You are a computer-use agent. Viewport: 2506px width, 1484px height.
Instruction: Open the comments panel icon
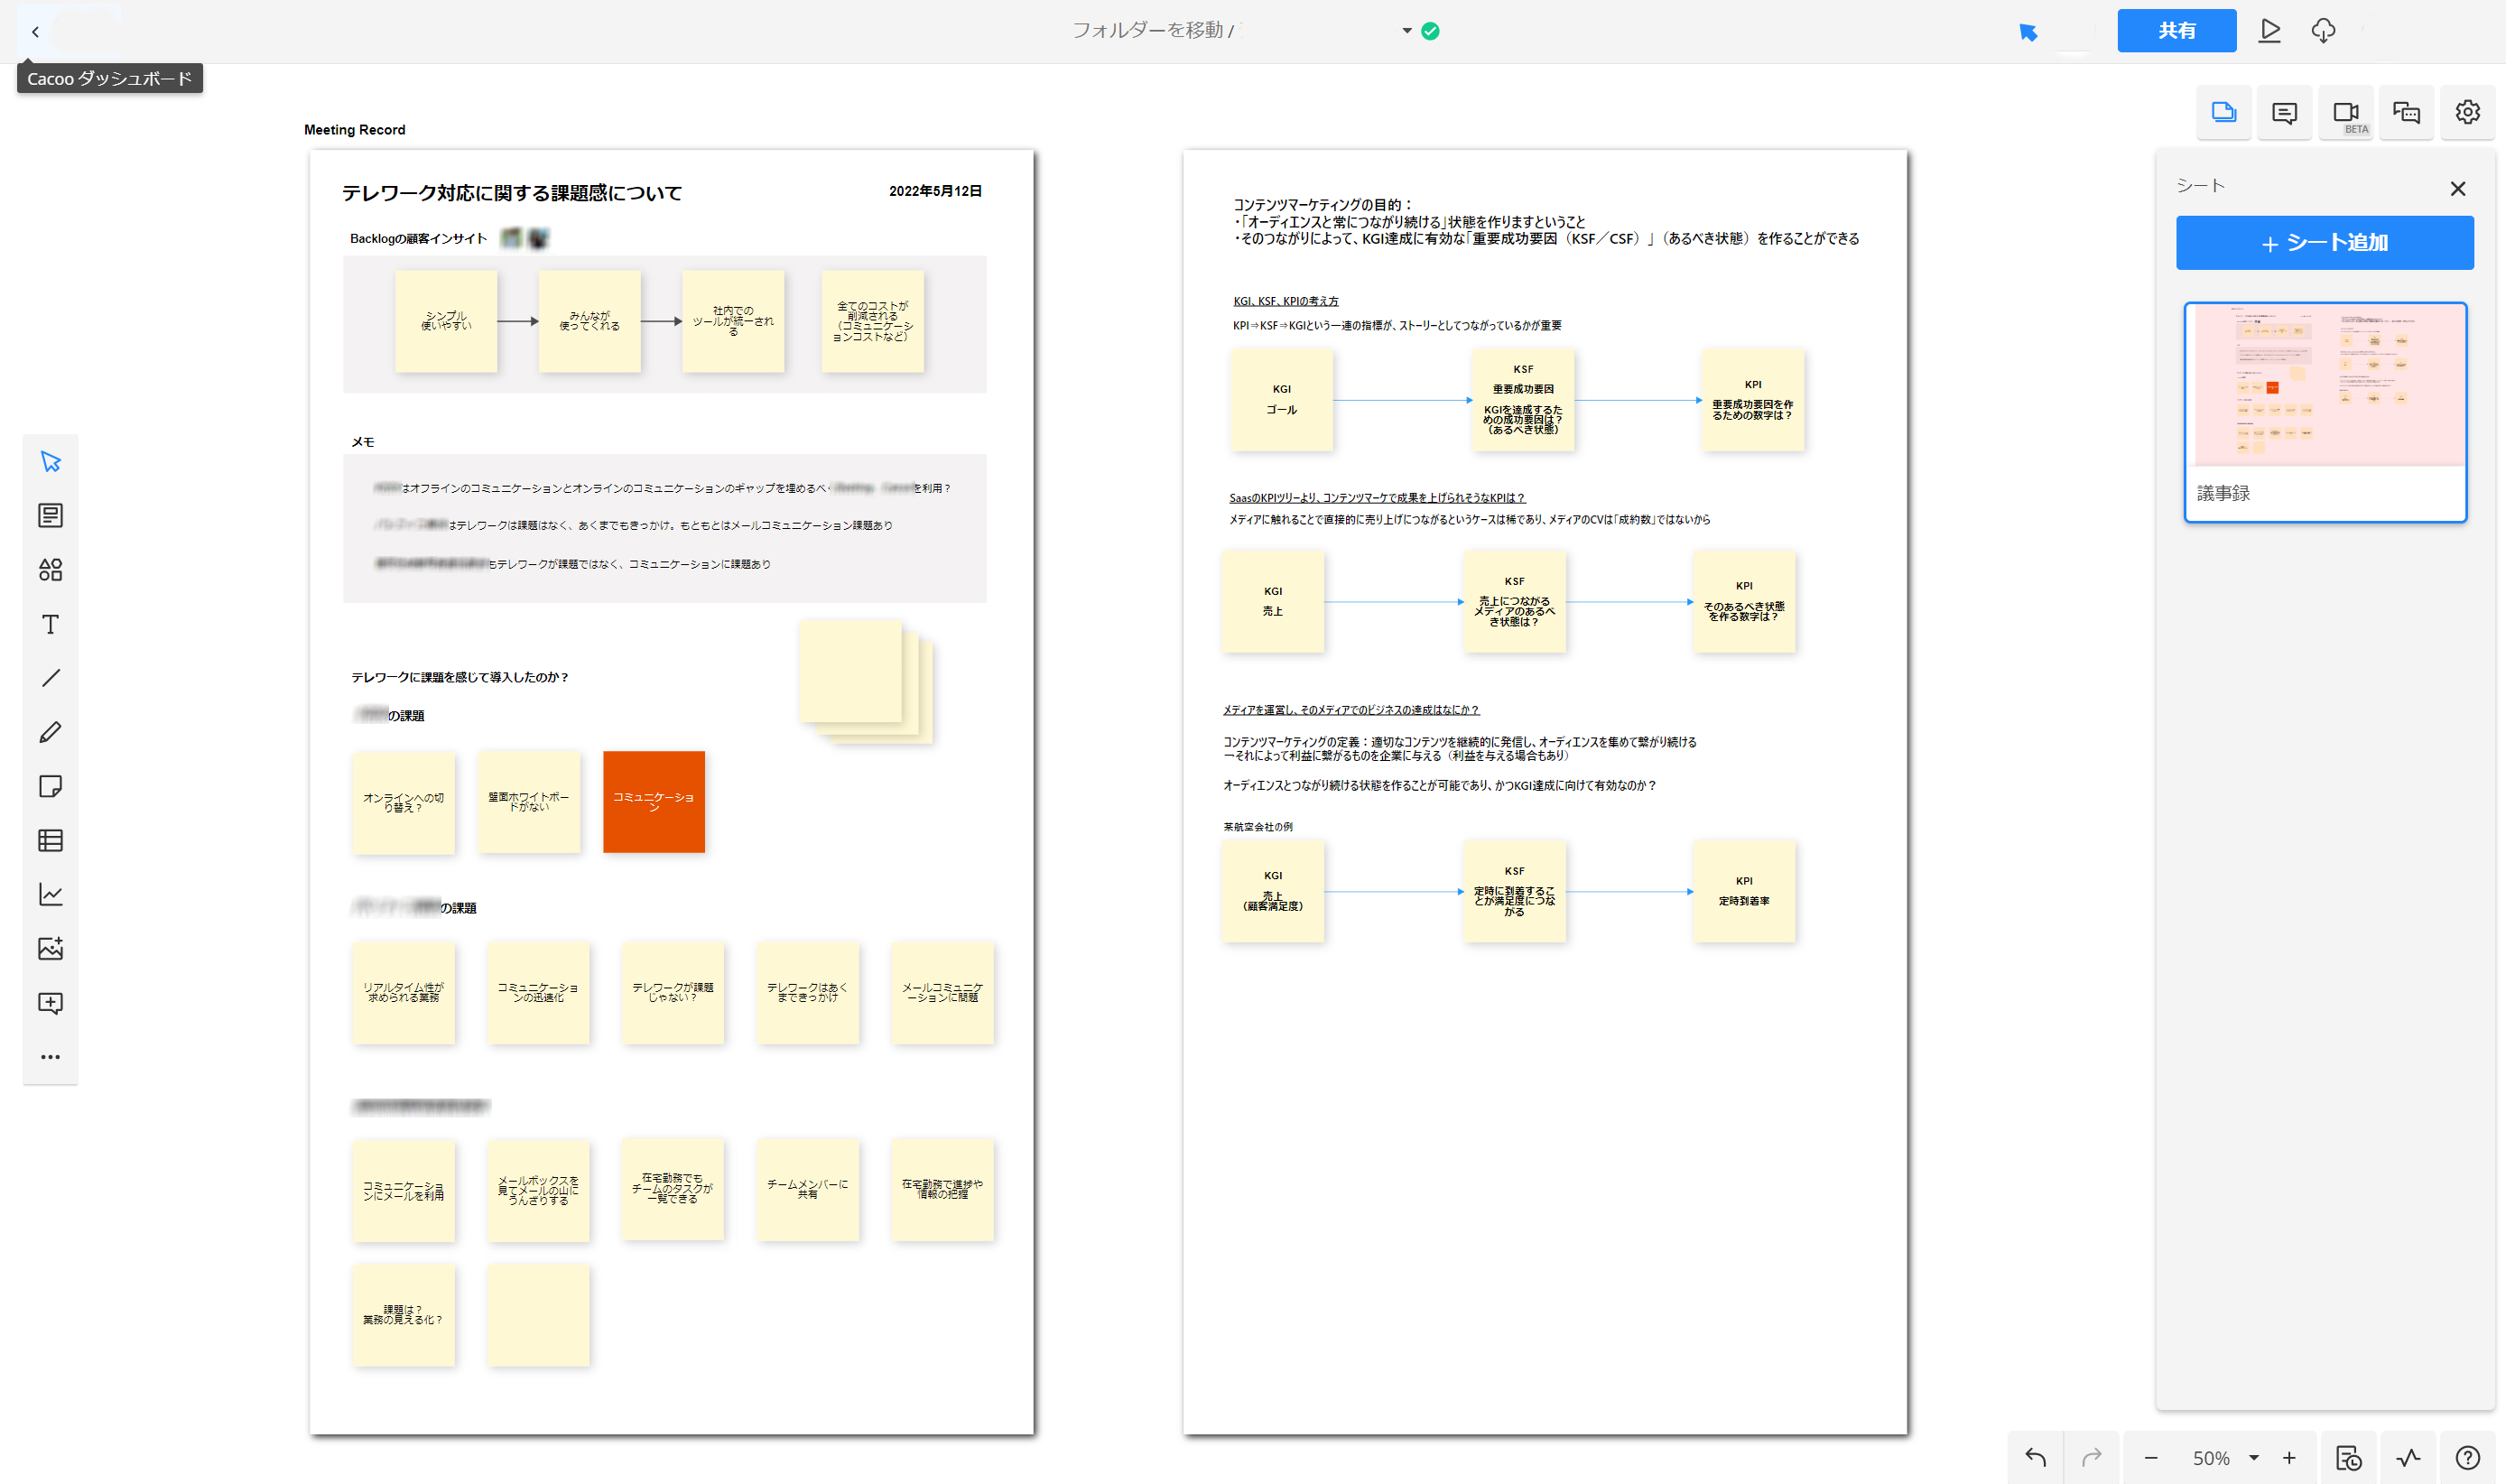2284,113
